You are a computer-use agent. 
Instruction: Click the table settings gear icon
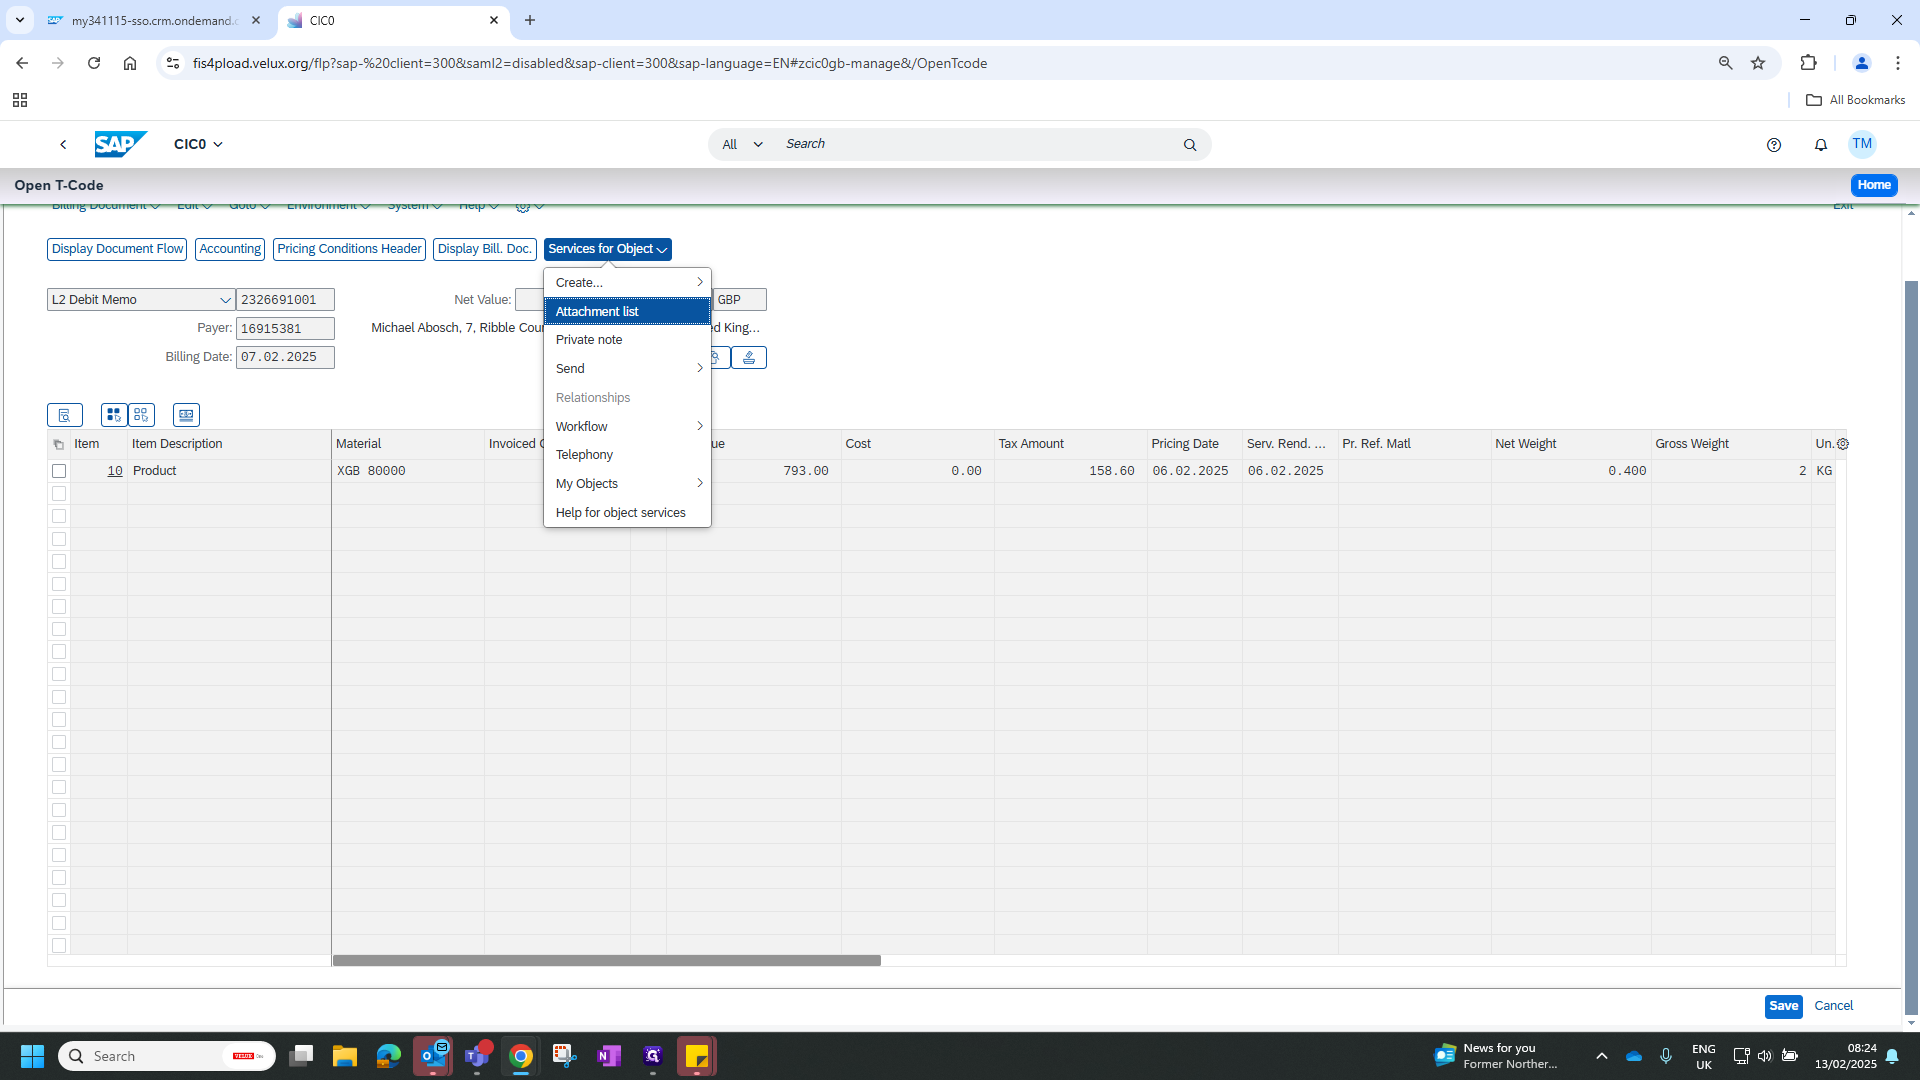(x=1843, y=444)
